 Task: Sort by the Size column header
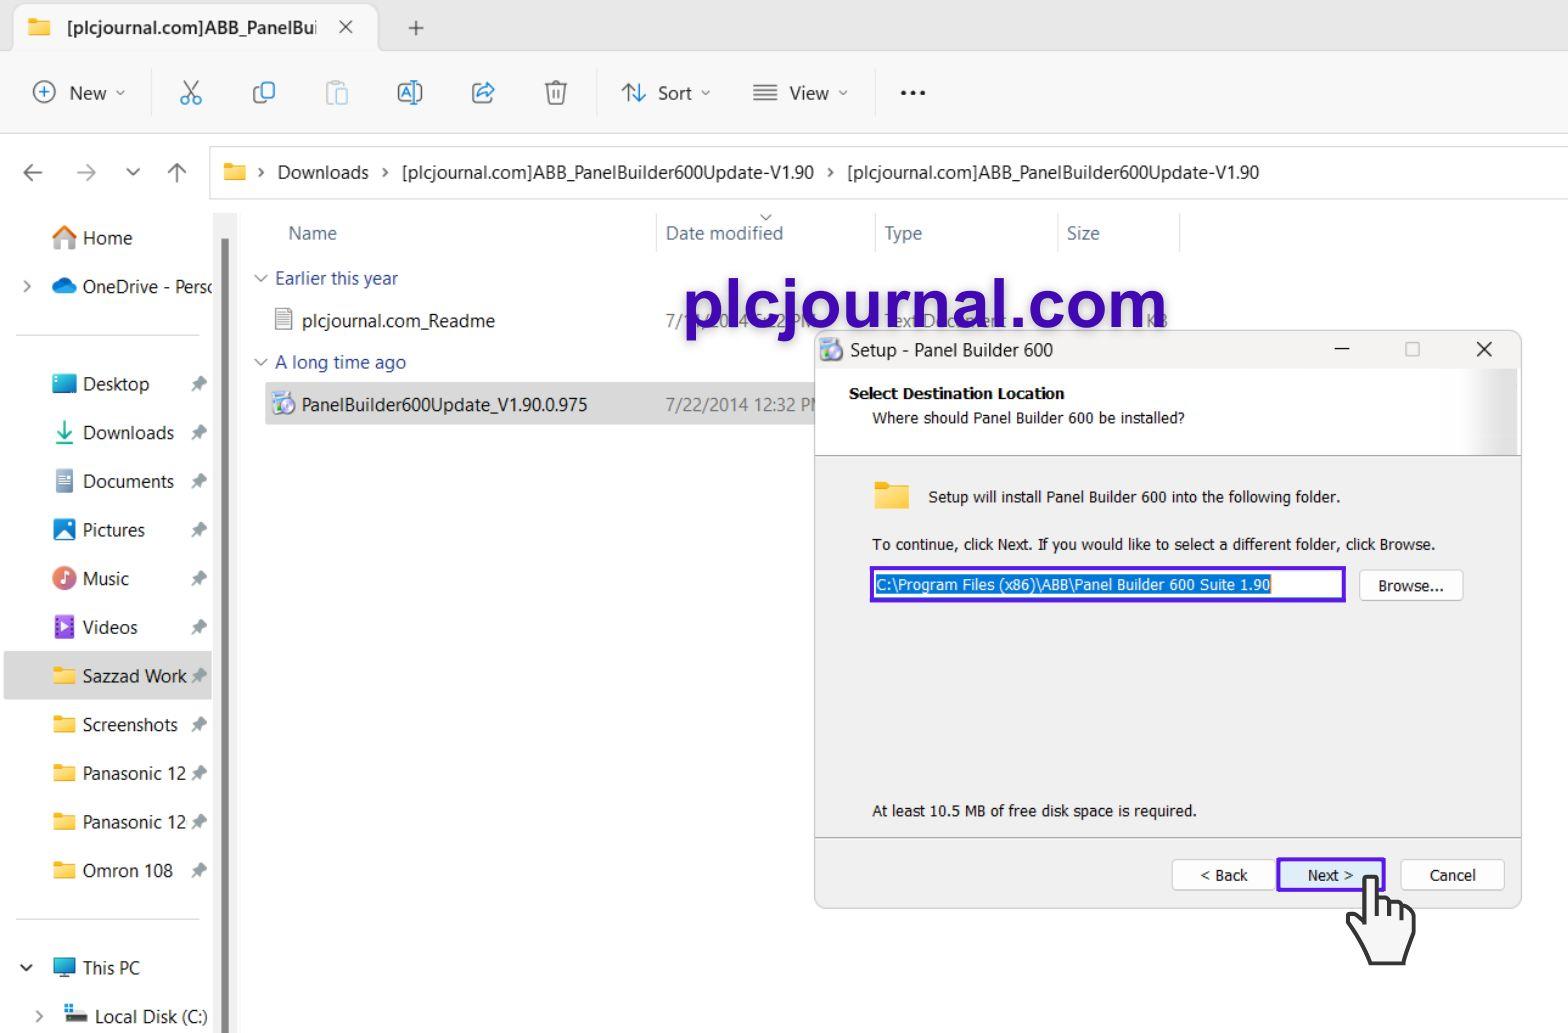point(1082,233)
